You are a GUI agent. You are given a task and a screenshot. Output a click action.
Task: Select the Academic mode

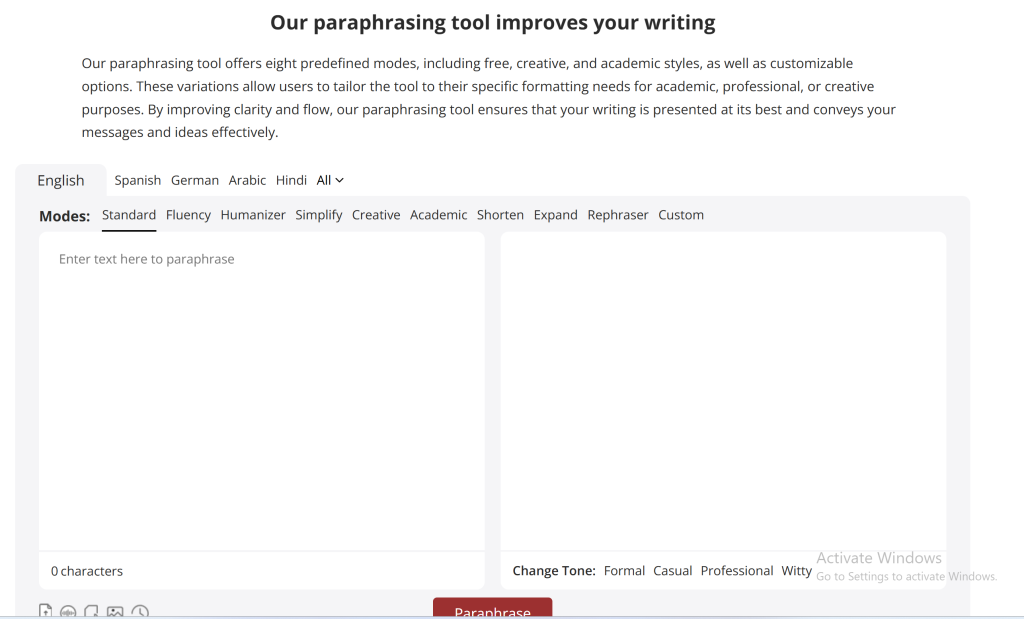pyautogui.click(x=438, y=214)
